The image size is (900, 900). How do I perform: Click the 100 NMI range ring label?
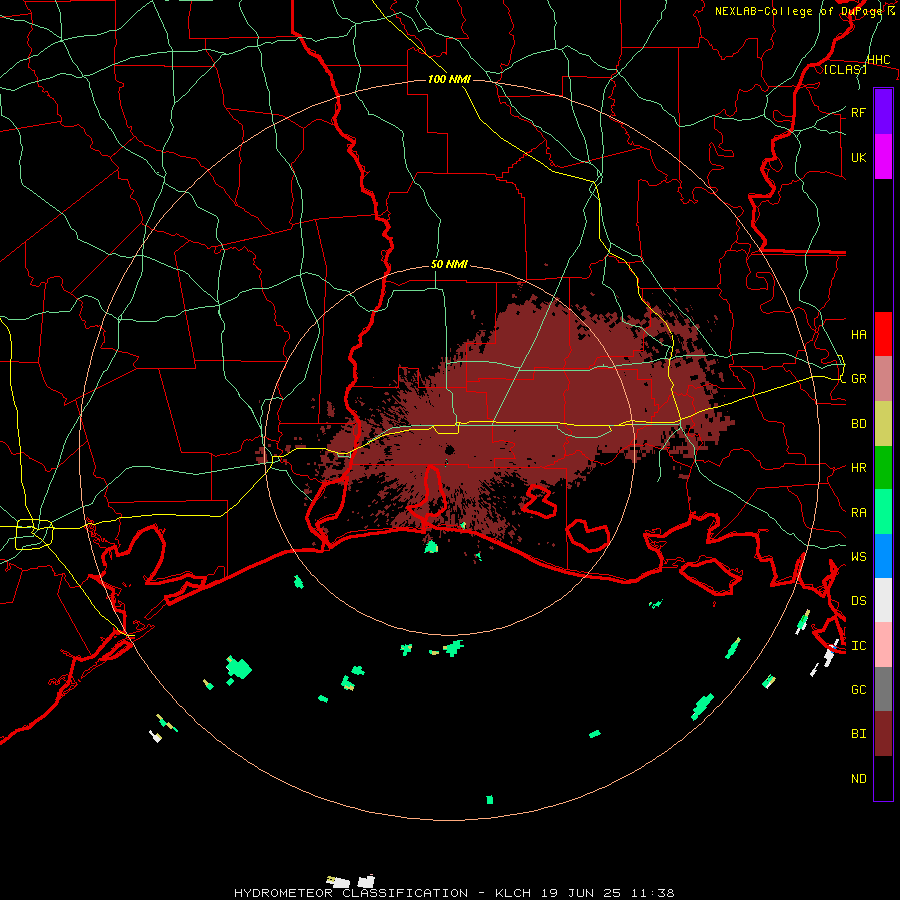[x=449, y=79]
